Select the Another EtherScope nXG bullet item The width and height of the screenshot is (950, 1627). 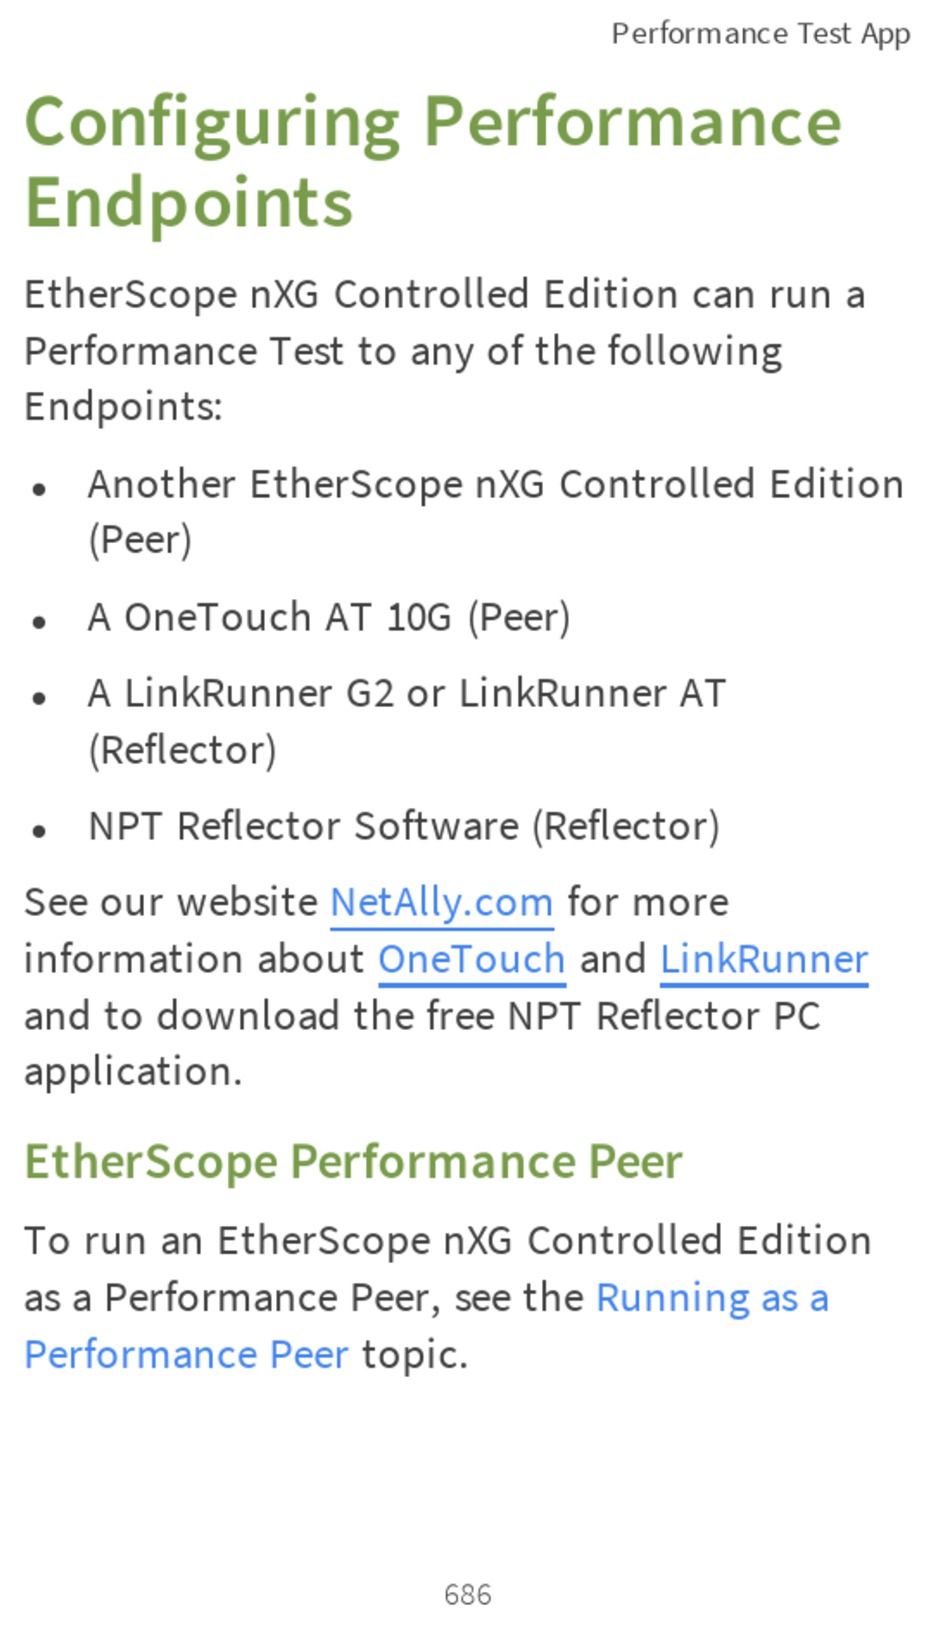[x=496, y=512]
